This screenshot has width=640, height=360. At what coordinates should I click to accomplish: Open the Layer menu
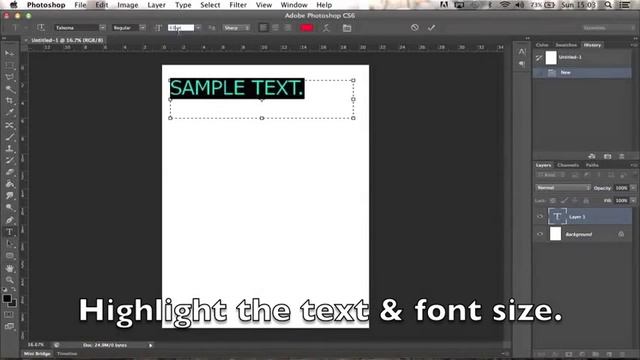coord(156,5)
